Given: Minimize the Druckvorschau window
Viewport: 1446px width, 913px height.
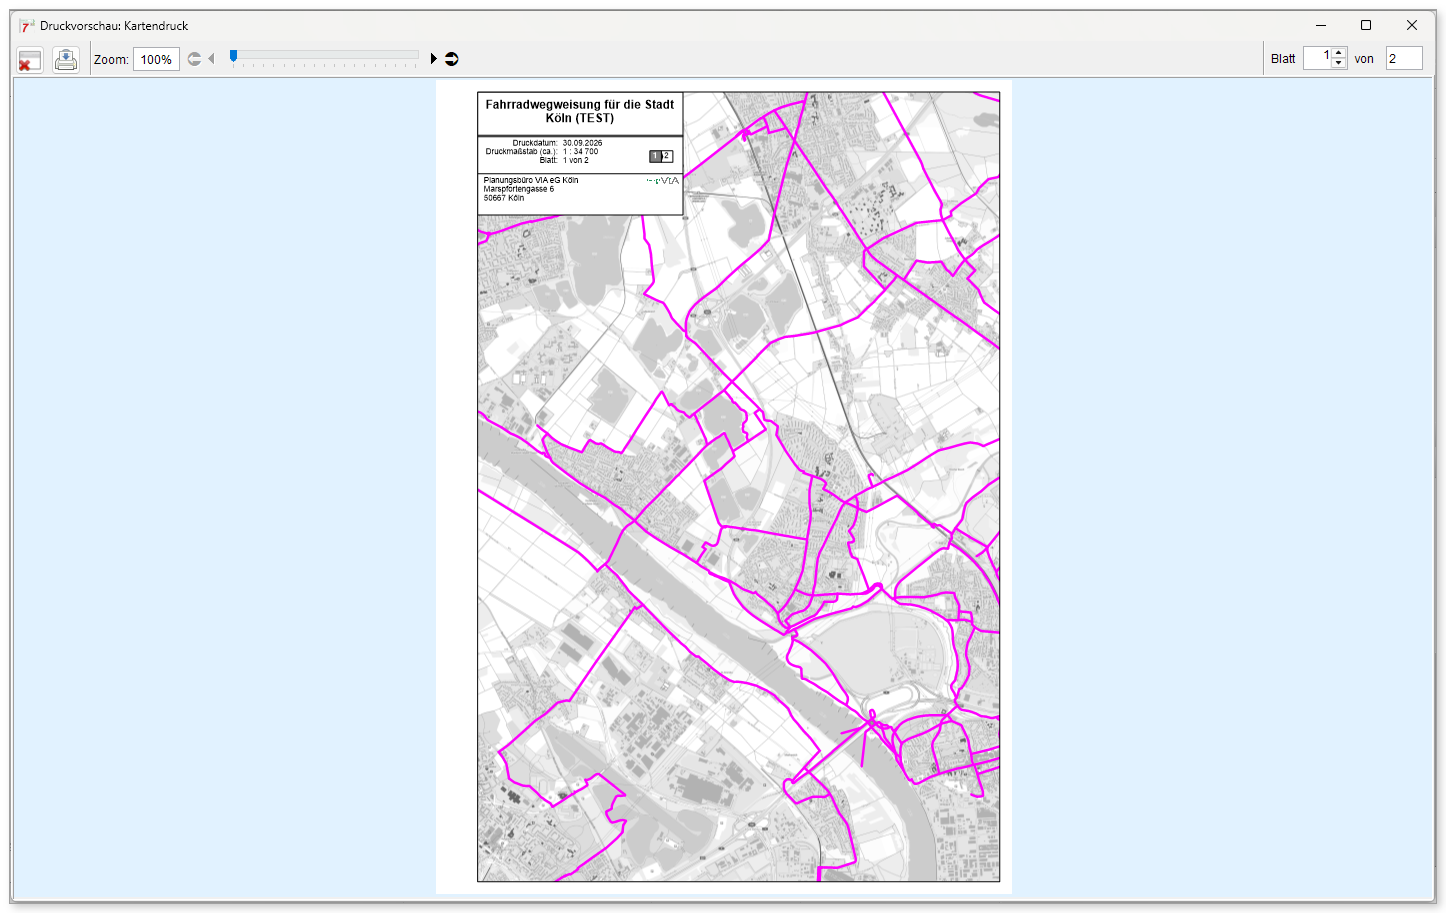Looking at the screenshot, I should pyautogui.click(x=1321, y=26).
